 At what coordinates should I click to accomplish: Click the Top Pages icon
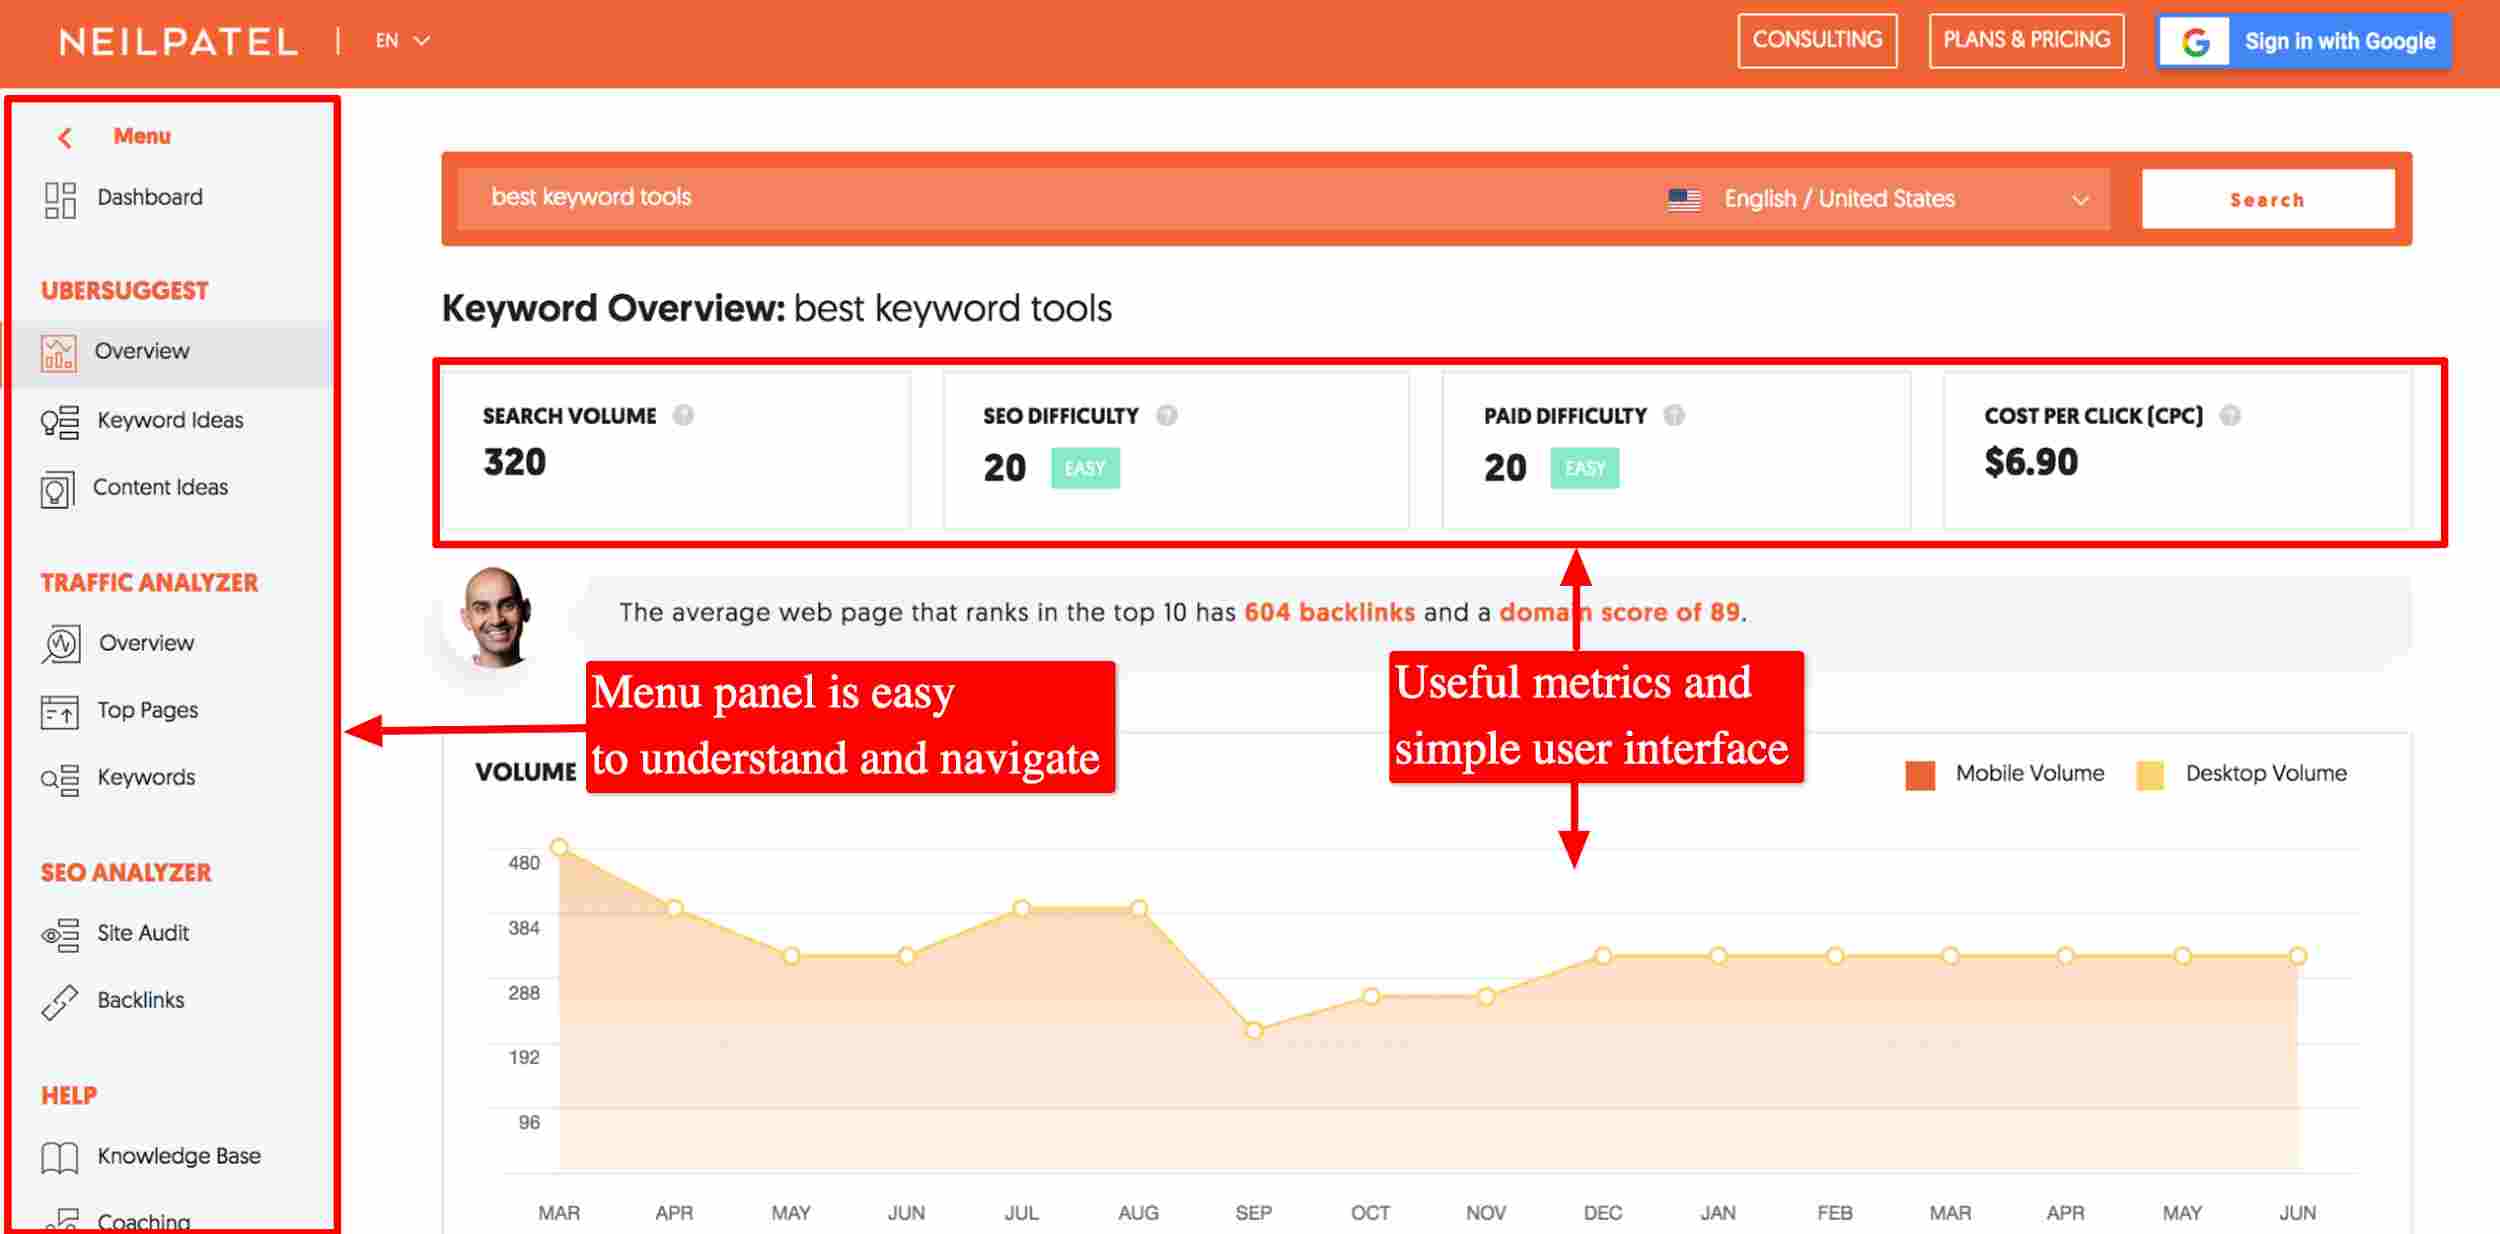click(x=60, y=712)
